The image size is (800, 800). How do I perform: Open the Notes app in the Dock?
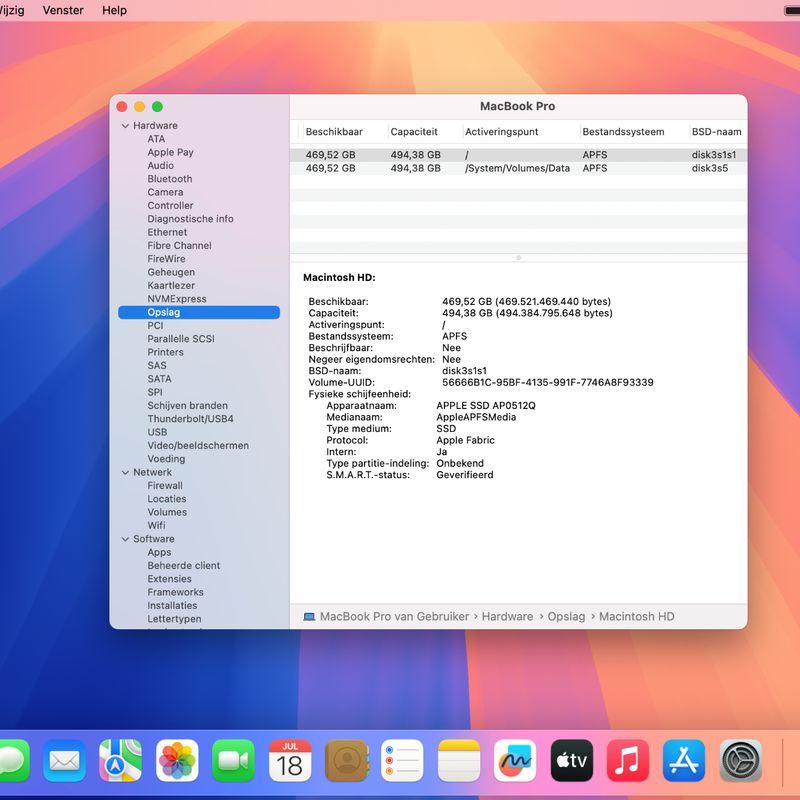pos(459,760)
